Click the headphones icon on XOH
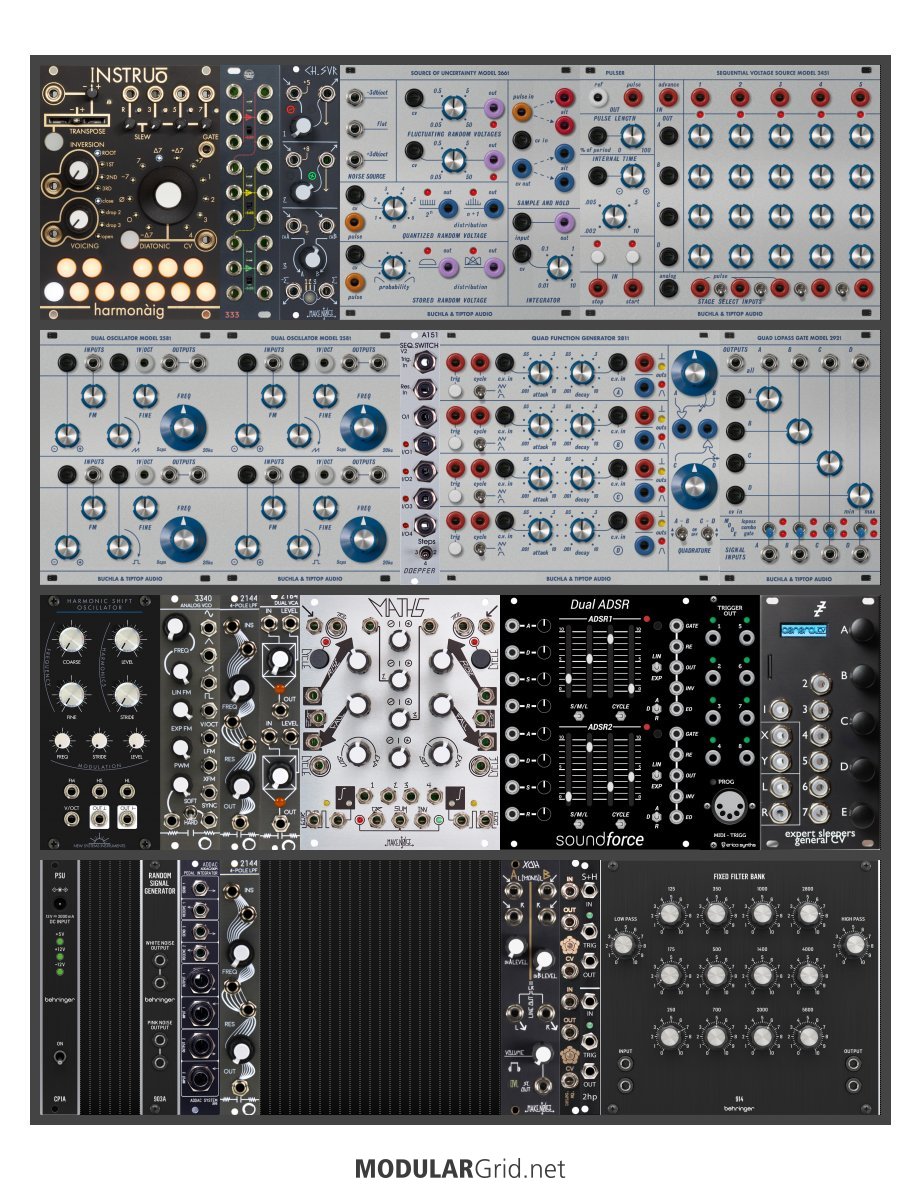Screen dimensions: 921x1190 513,1066
